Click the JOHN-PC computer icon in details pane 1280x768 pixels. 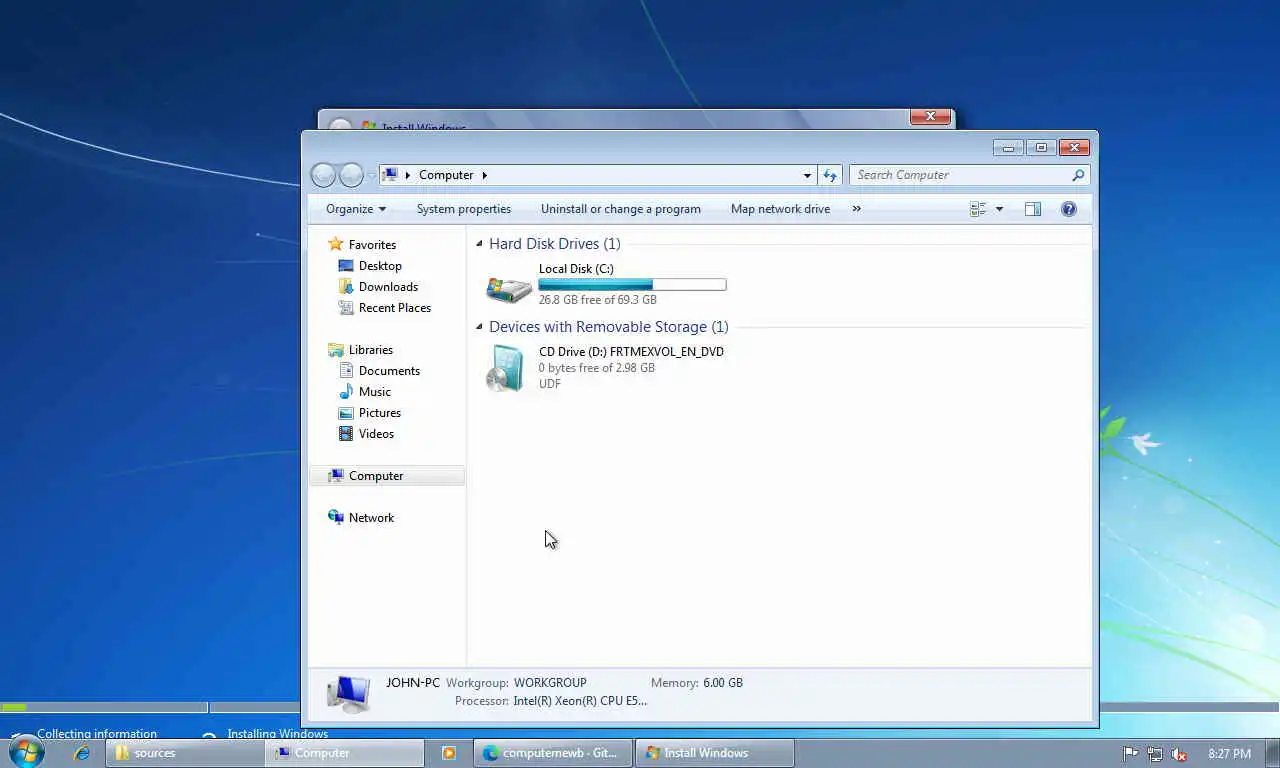click(348, 693)
